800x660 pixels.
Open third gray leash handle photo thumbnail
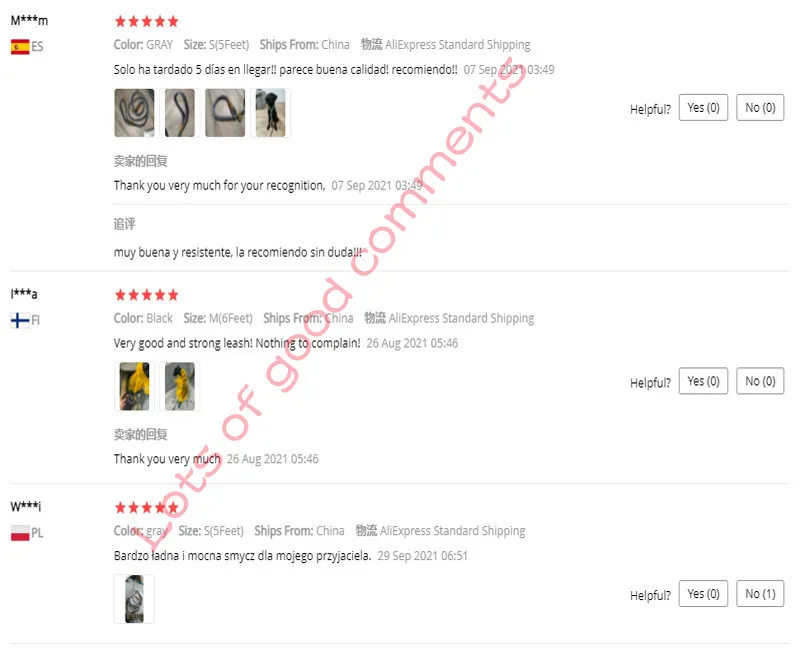225,113
